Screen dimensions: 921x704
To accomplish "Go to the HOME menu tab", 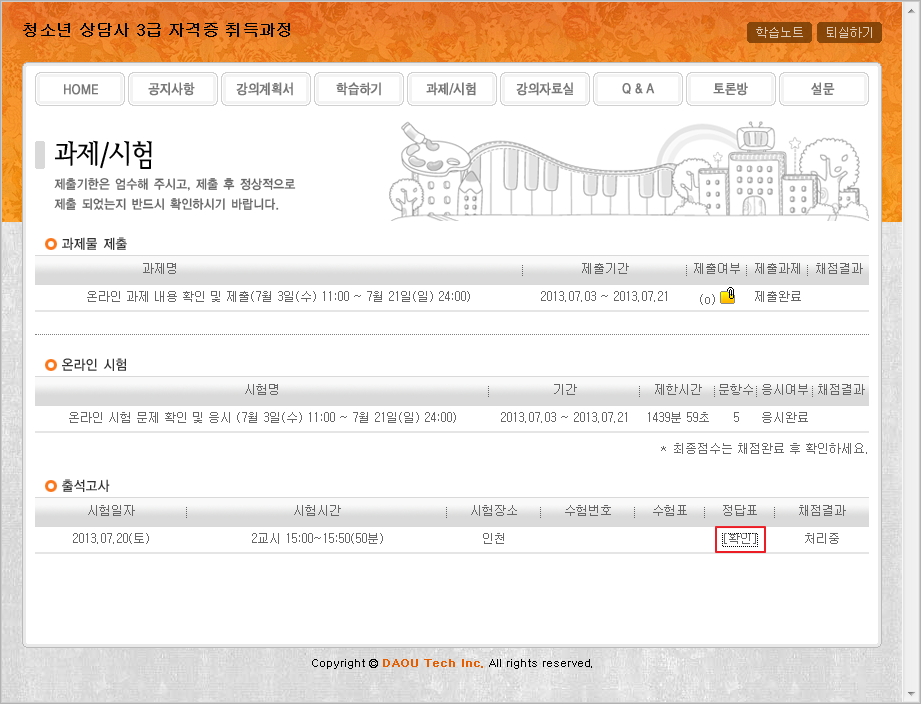I will (80, 89).
